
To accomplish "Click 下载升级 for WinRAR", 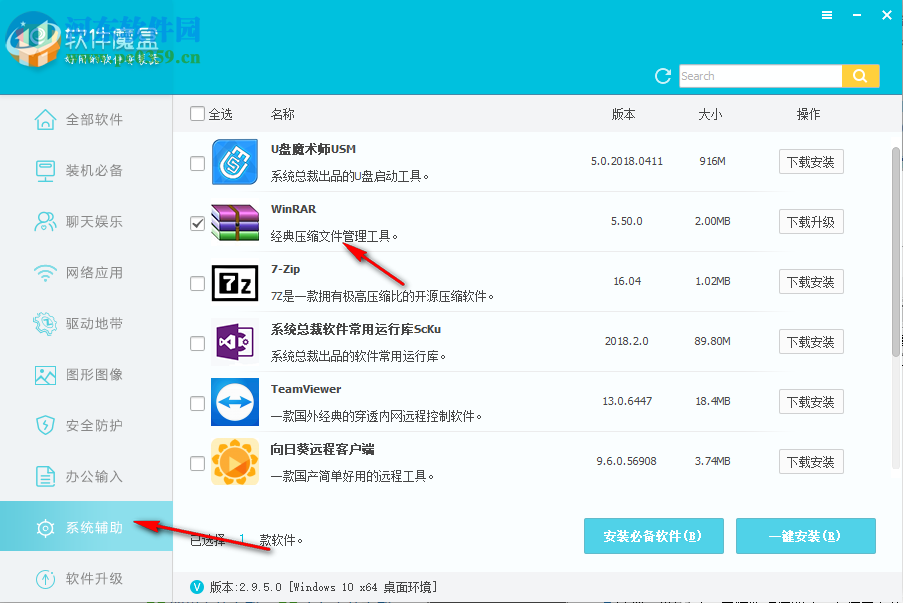I will 811,222.
